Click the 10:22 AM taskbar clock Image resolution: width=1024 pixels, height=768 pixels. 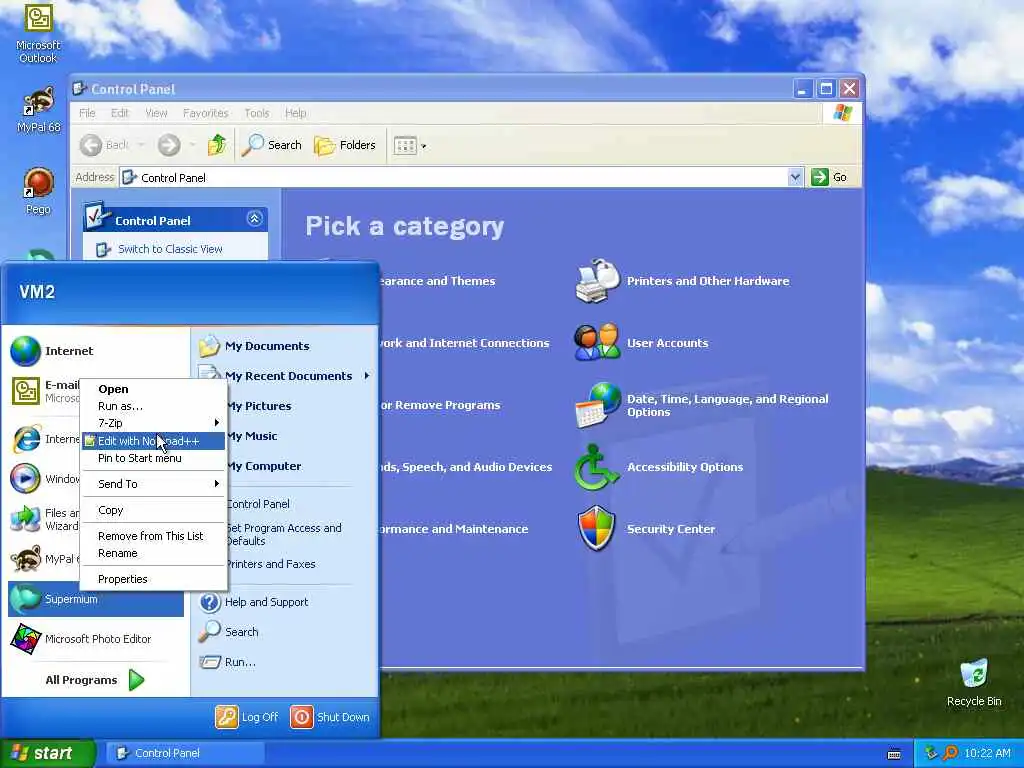[987, 753]
